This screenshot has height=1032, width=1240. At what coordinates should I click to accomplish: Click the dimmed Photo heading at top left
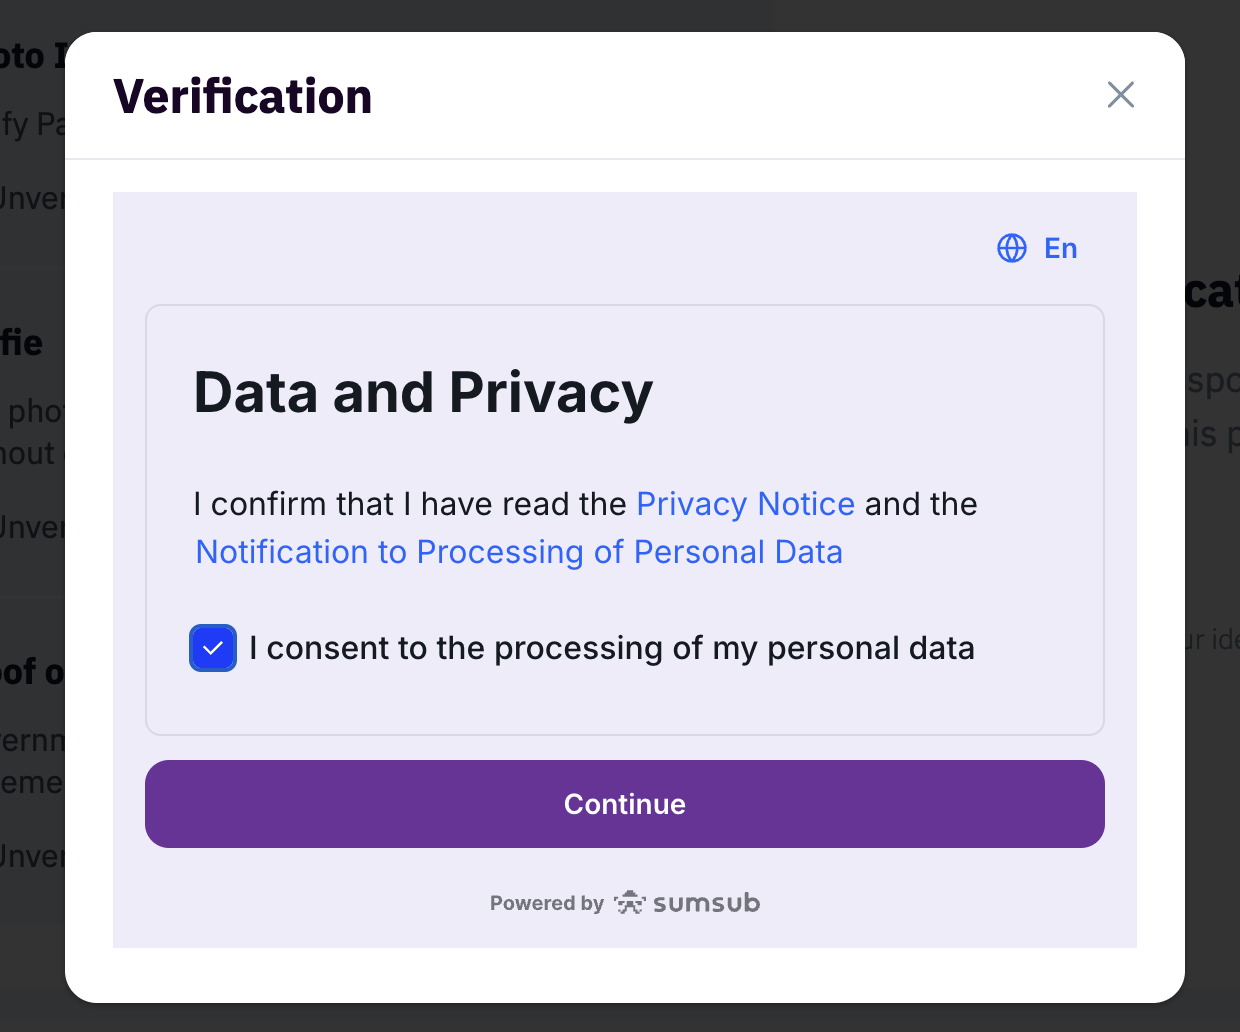(x=28, y=56)
